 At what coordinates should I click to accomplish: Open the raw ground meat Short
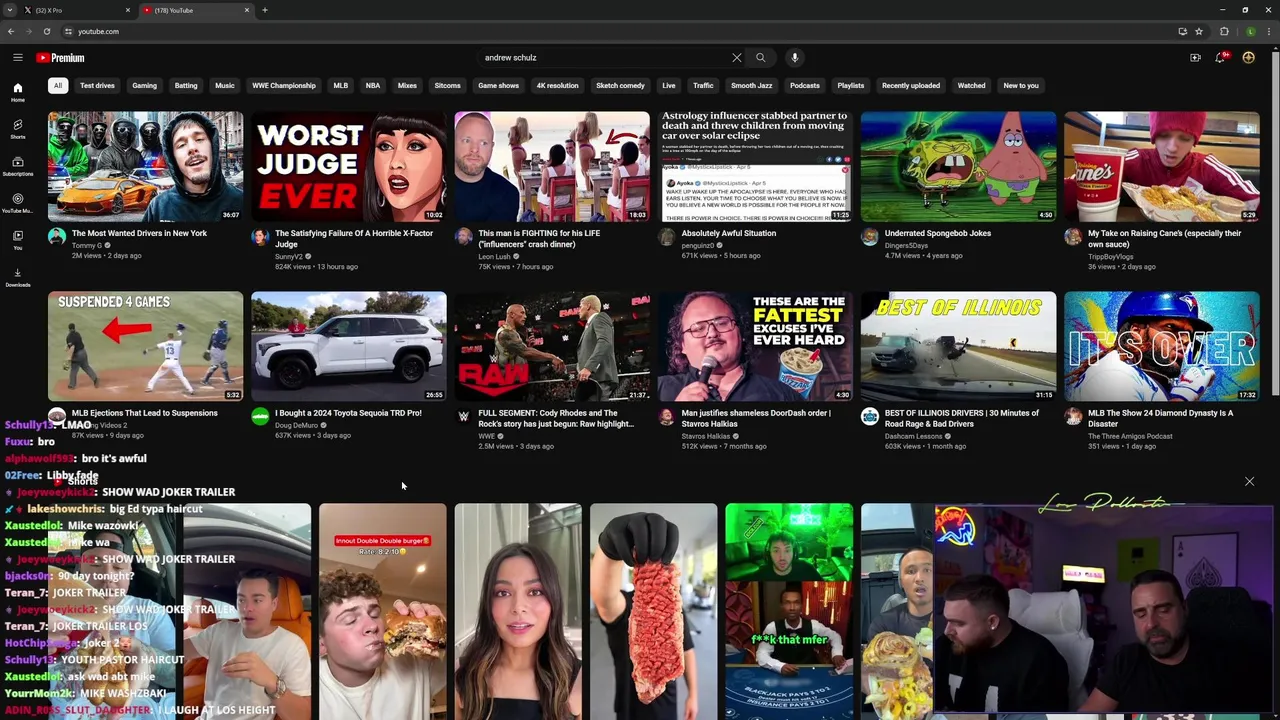tap(653, 611)
